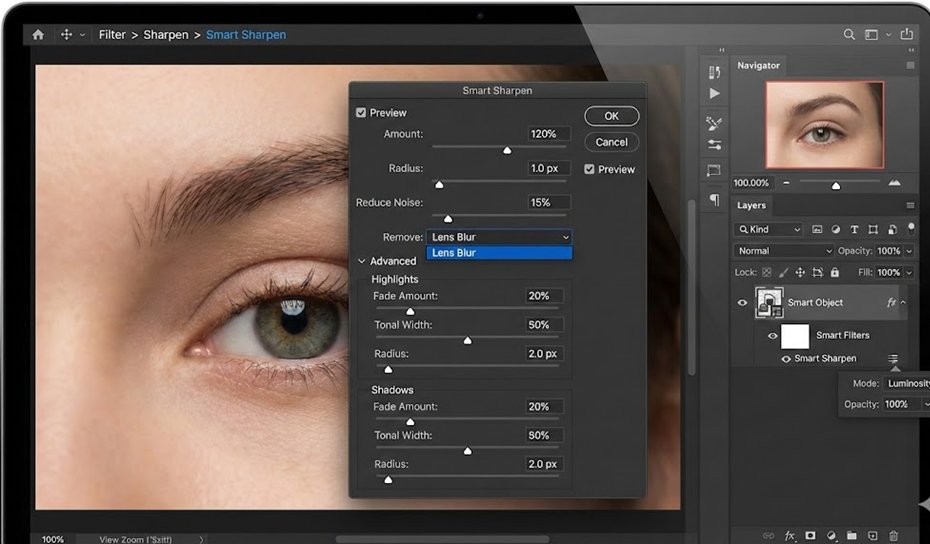The width and height of the screenshot is (930, 544).
Task: Open the Brush settings icon in the side strip
Action: coord(714,123)
